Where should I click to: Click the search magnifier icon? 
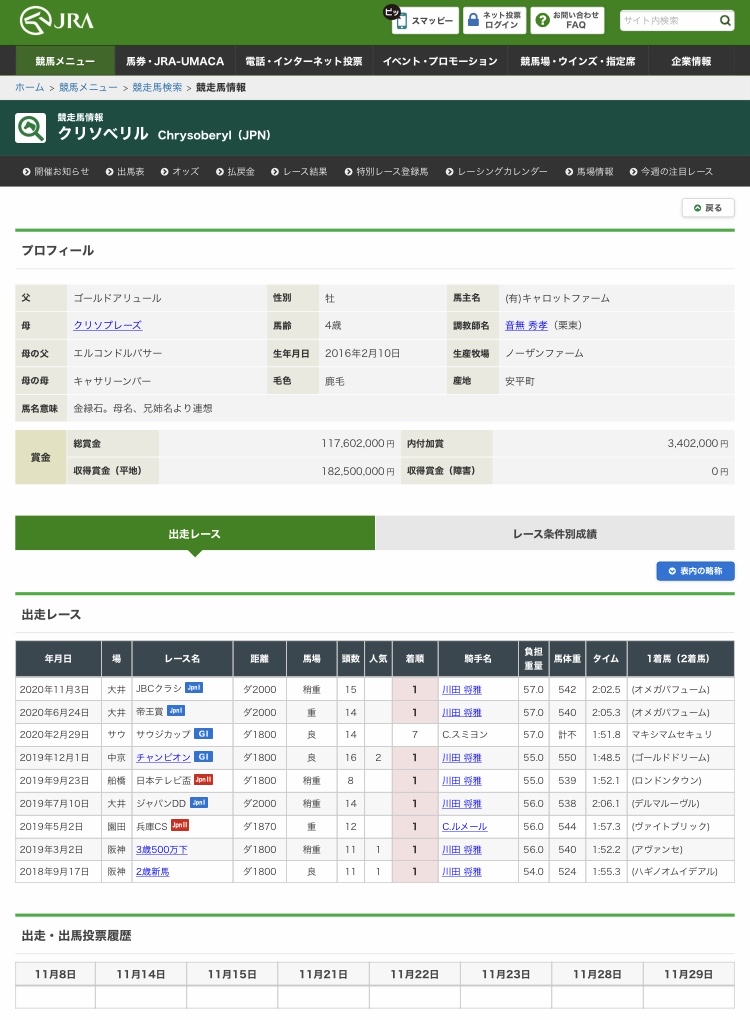click(x=726, y=21)
